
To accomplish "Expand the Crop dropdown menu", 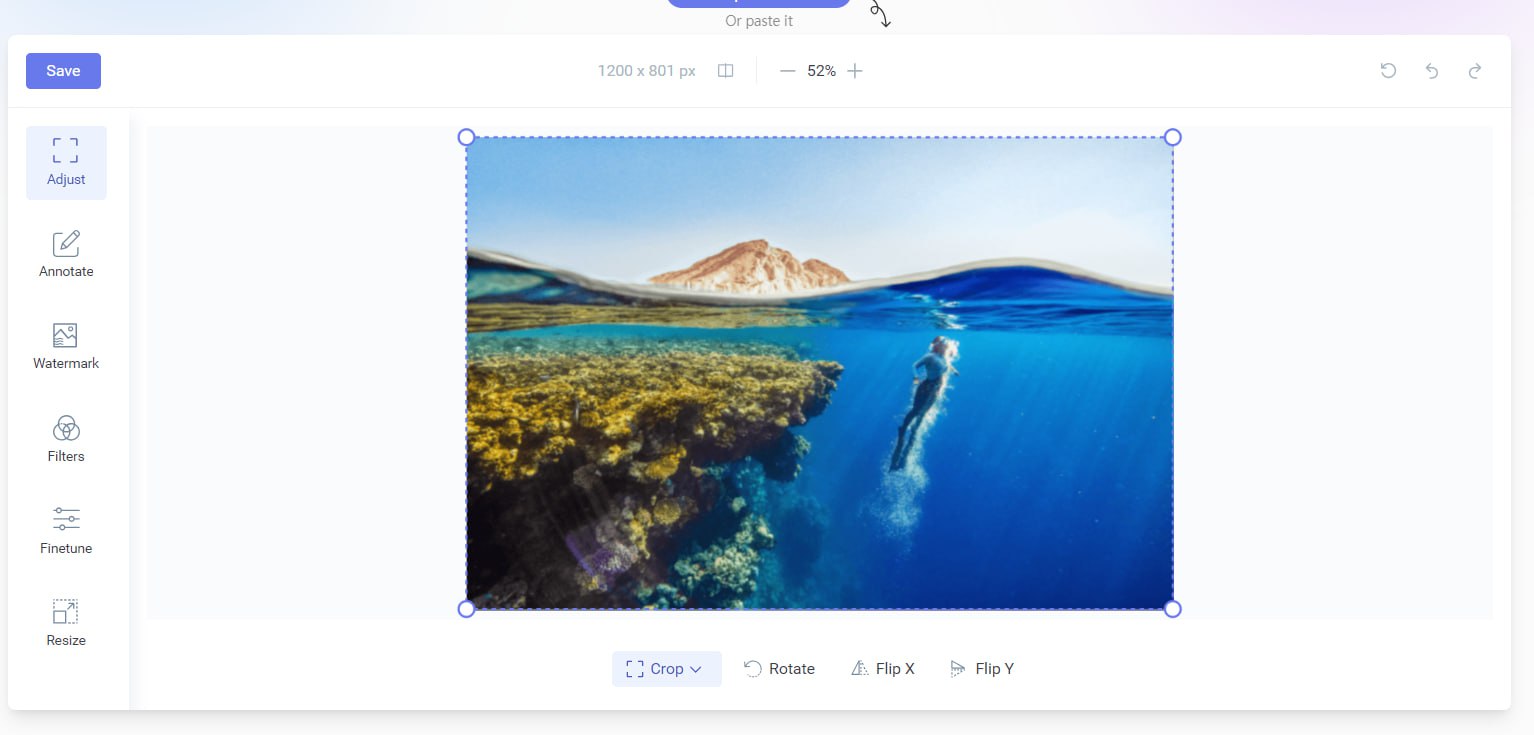I will pyautogui.click(x=666, y=669).
